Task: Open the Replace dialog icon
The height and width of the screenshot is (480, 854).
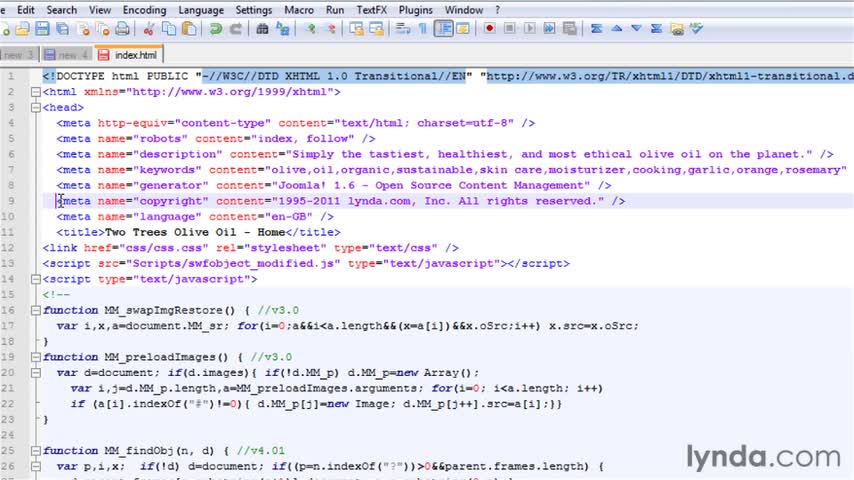Action: [283, 29]
